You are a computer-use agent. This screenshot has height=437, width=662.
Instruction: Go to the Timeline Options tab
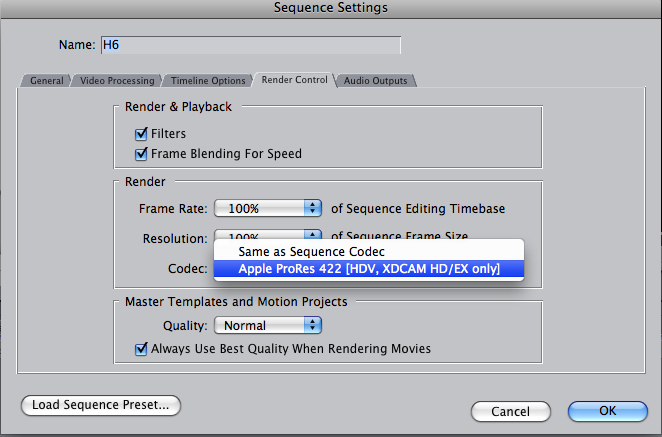pyautogui.click(x=207, y=80)
